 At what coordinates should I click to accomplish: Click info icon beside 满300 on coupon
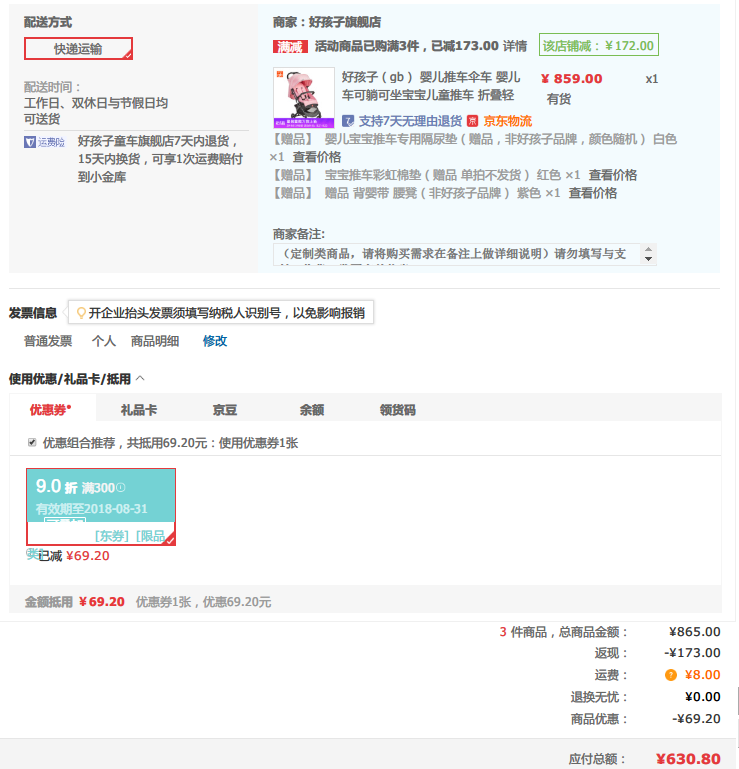[121, 487]
